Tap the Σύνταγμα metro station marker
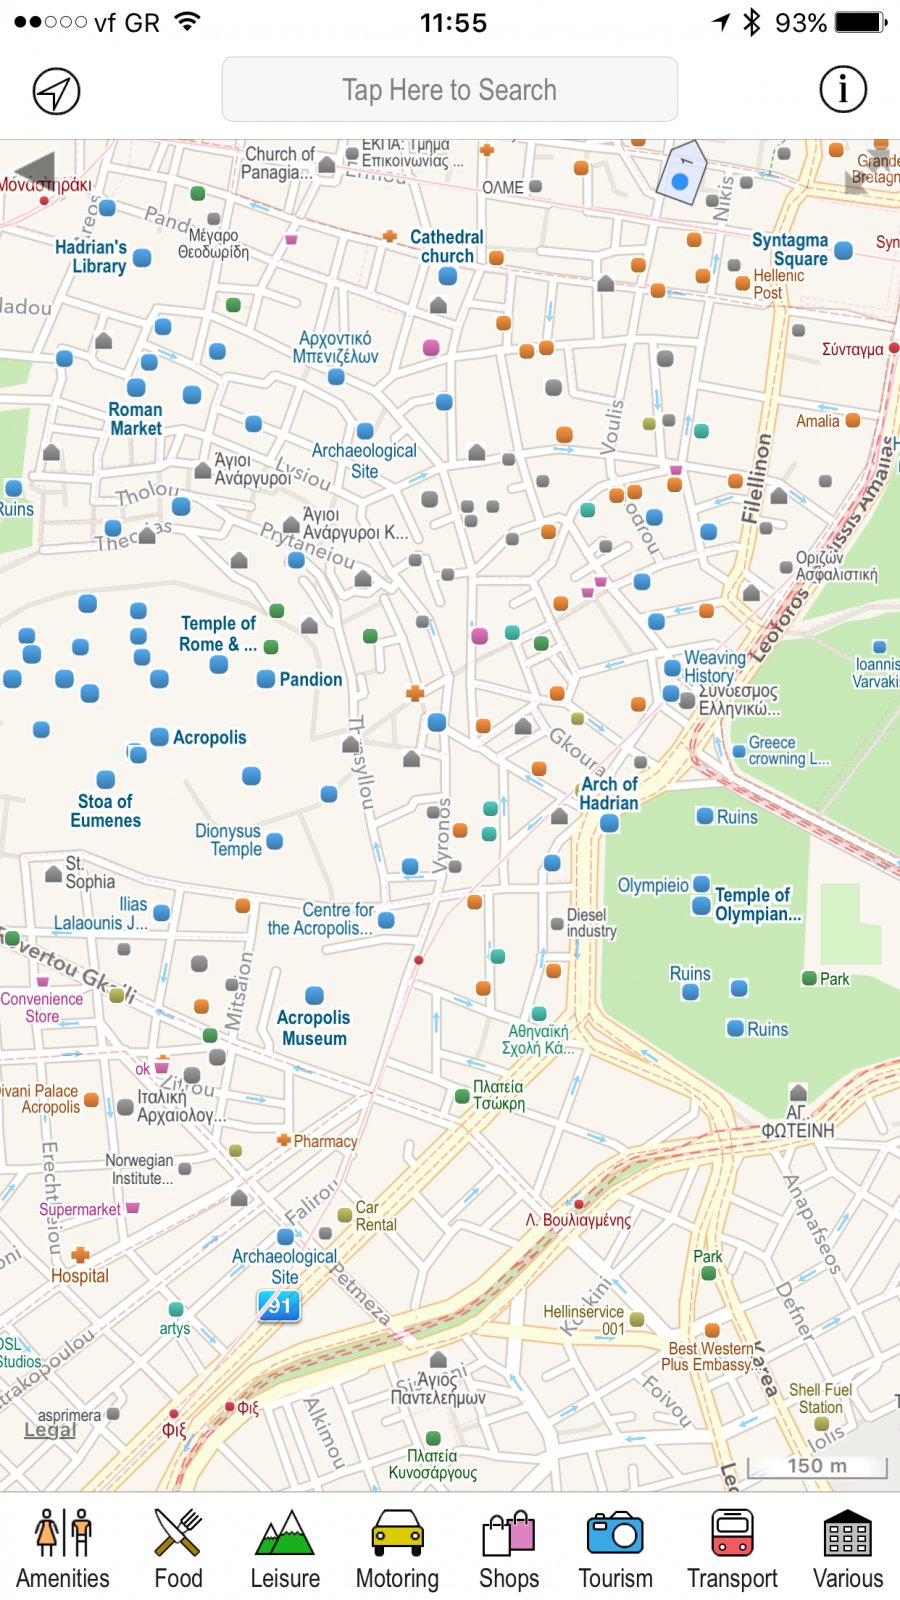This screenshot has height=1600, width=900. coord(894,348)
